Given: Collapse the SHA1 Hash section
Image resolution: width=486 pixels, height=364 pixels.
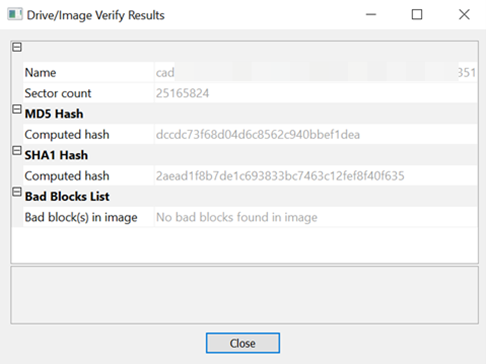Looking at the screenshot, I should [x=17, y=151].
